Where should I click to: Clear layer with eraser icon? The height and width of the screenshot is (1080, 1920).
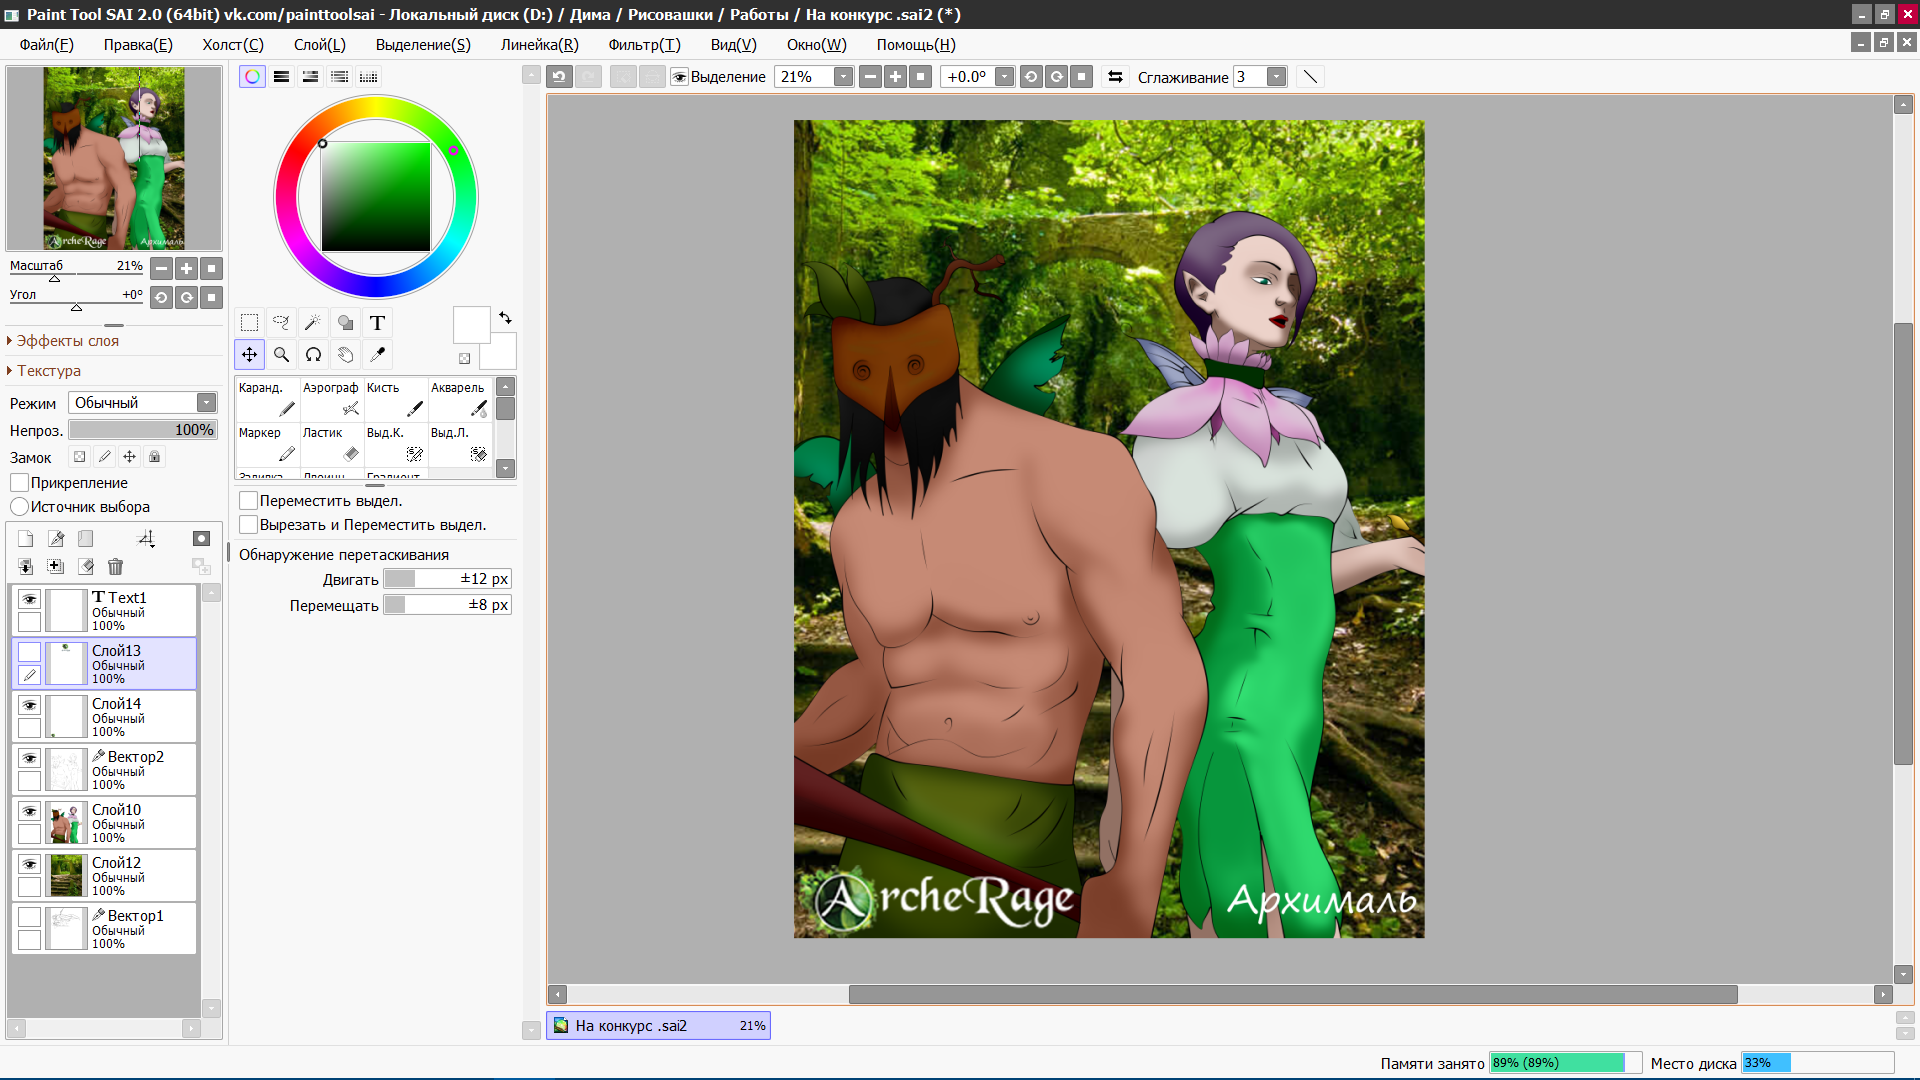(86, 567)
